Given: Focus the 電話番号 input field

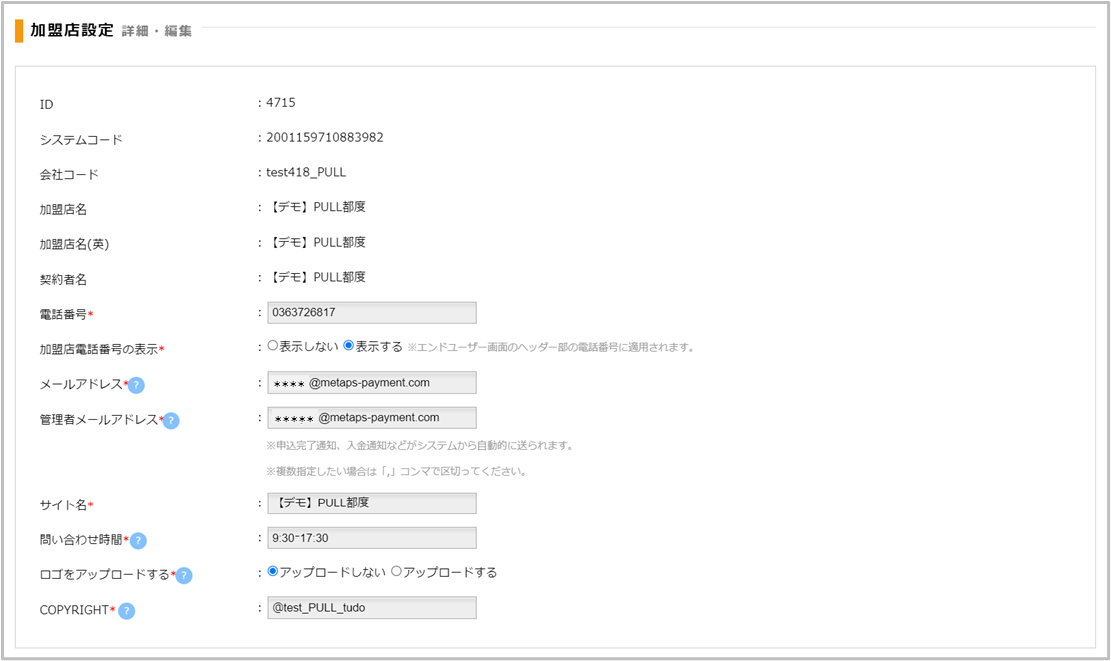Looking at the screenshot, I should click(371, 313).
